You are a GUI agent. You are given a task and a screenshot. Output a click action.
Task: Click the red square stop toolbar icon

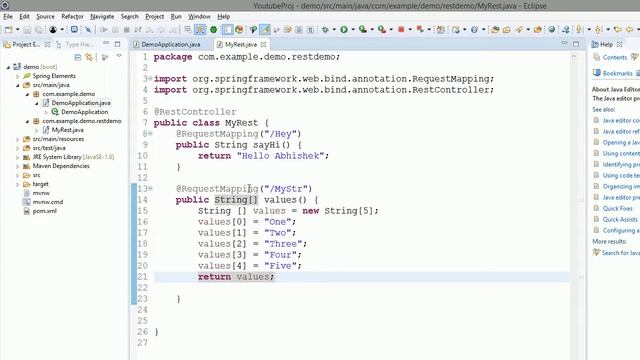coord(401,29)
